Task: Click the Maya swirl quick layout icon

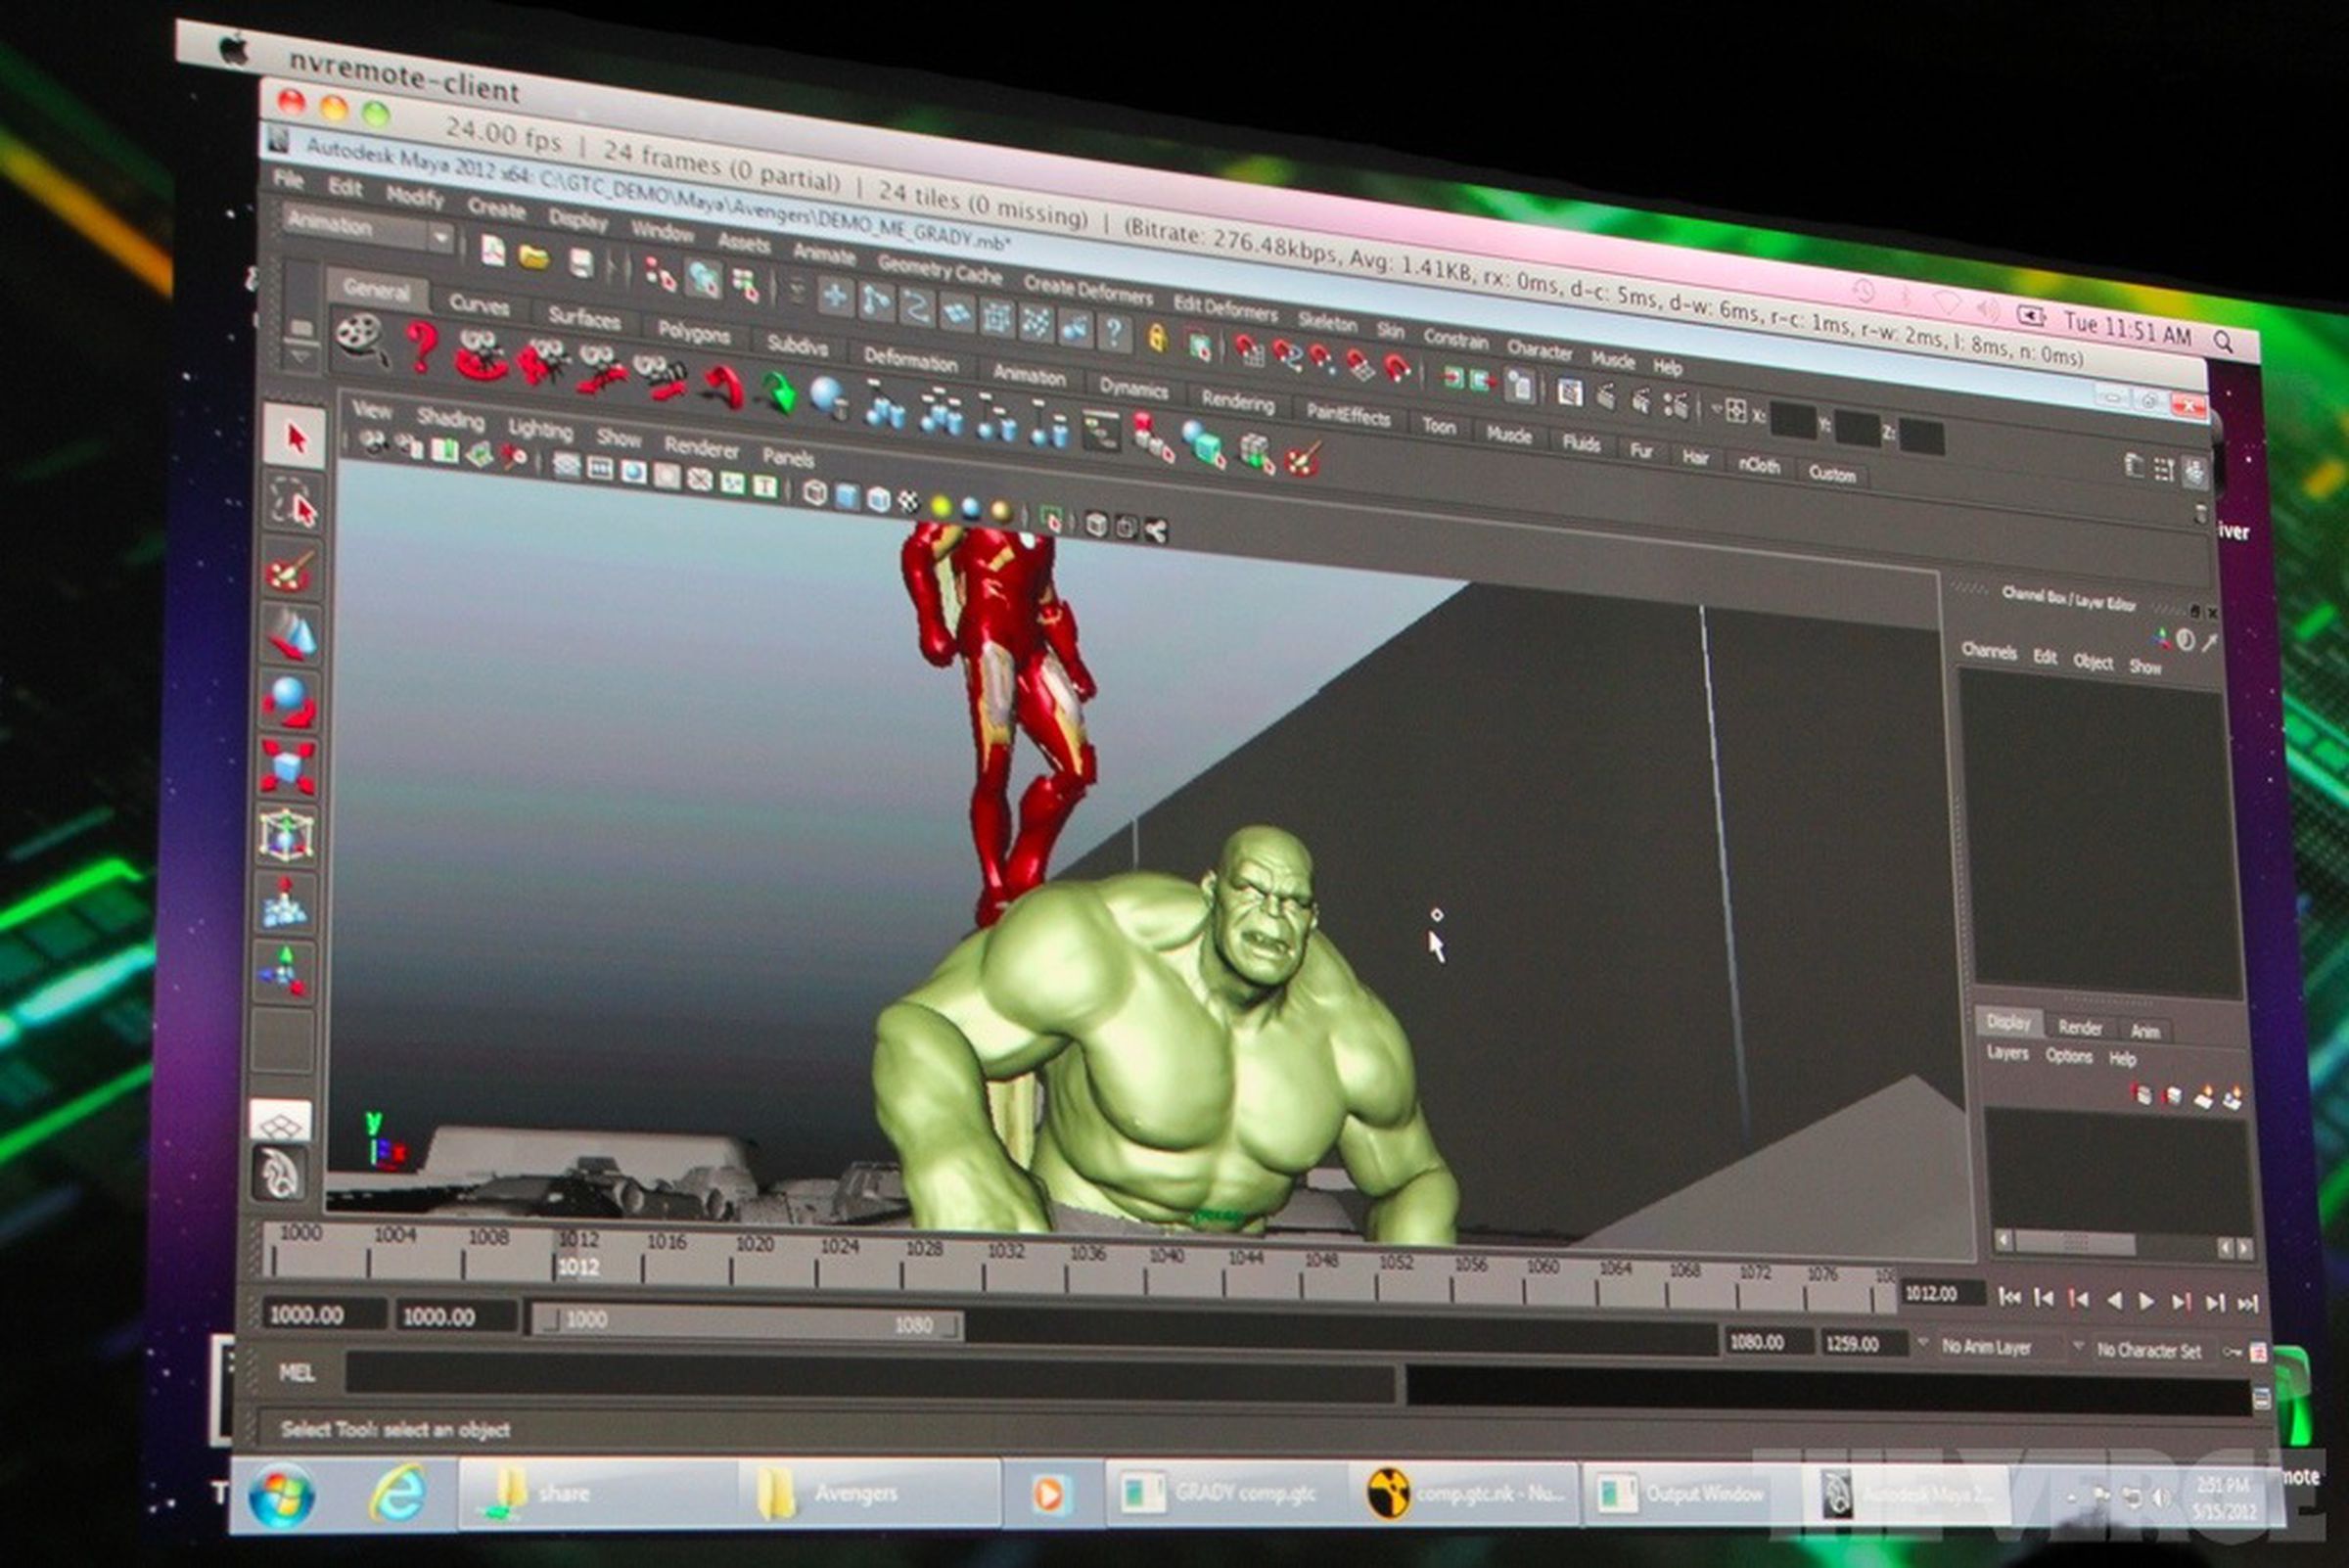Action: 279,1172
